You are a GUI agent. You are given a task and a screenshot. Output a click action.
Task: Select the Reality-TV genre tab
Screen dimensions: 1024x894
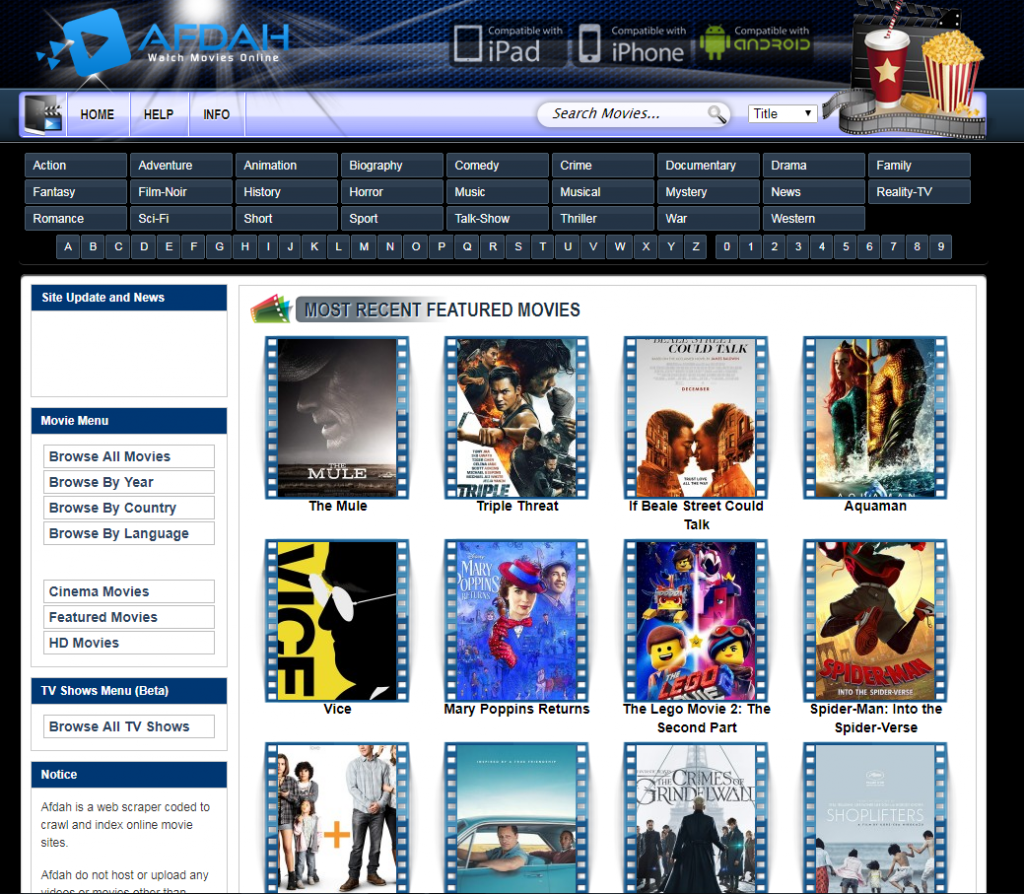pos(920,192)
